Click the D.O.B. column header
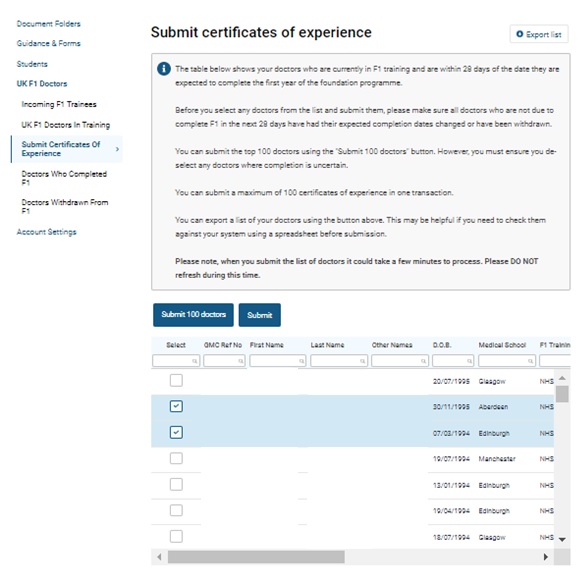Screen dimensions: 588x585 pyautogui.click(x=442, y=345)
